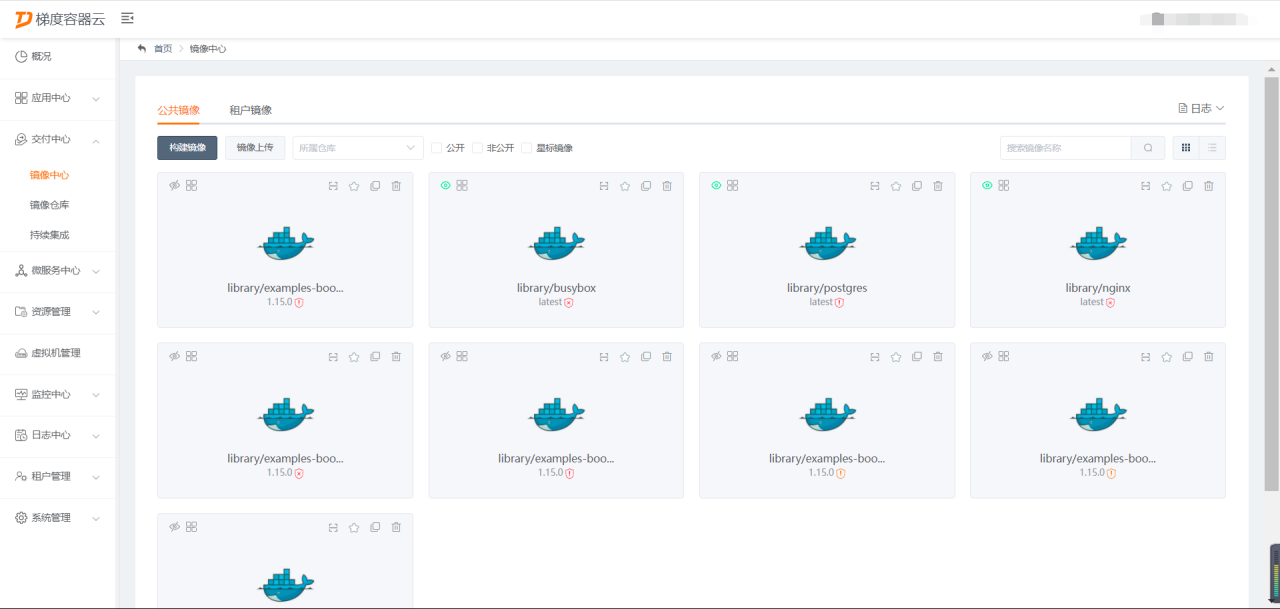Click the scan icon on library/nginx card

tap(1146, 186)
